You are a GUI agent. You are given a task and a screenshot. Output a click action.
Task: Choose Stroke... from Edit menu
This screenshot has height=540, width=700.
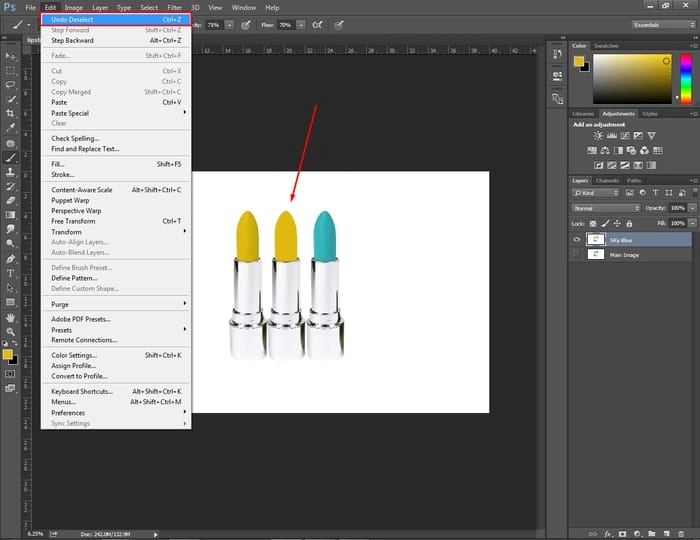(116, 174)
